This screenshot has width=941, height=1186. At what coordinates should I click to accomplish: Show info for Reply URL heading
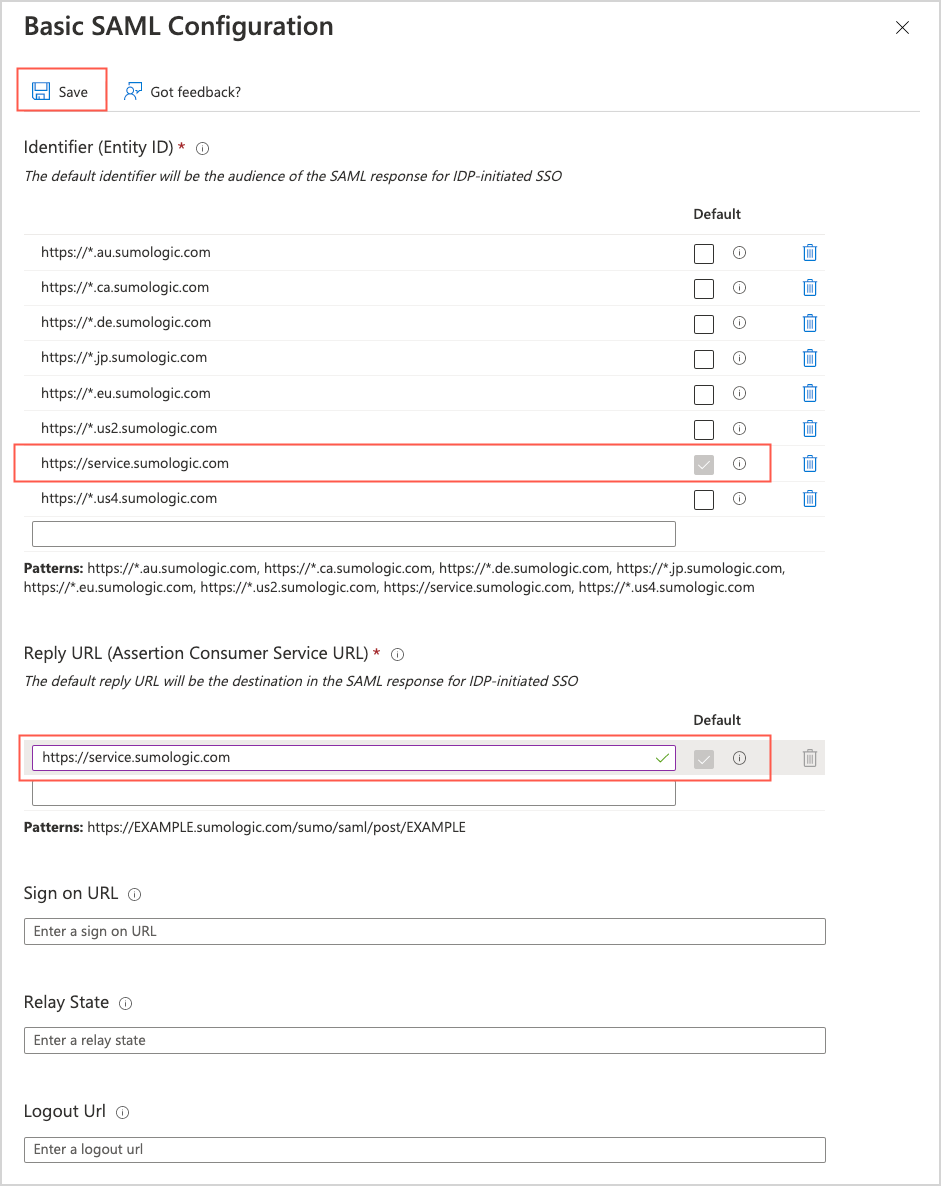click(x=397, y=654)
